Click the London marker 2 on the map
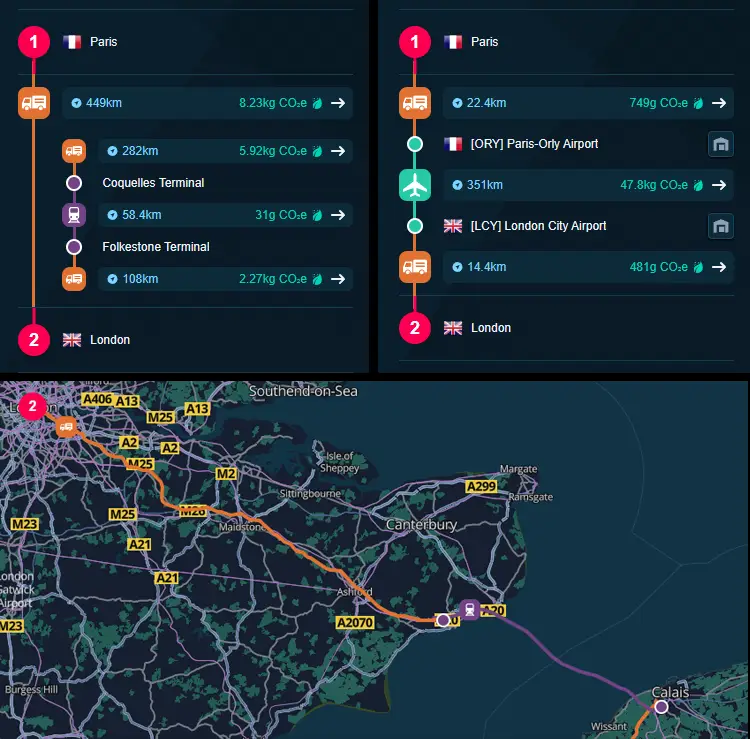 coord(33,406)
